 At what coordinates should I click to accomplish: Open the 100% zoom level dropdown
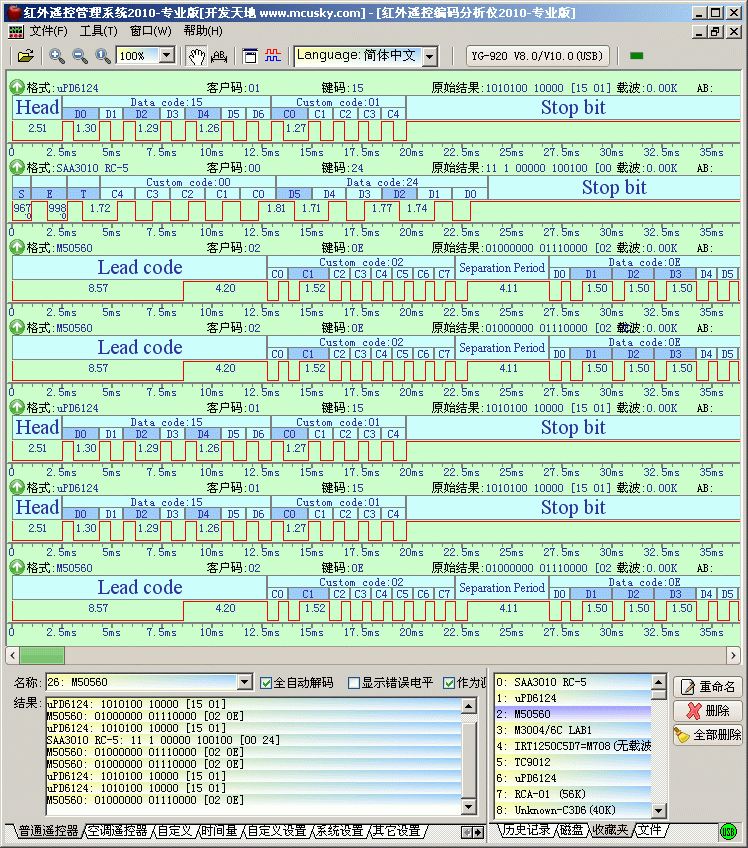pyautogui.click(x=166, y=56)
